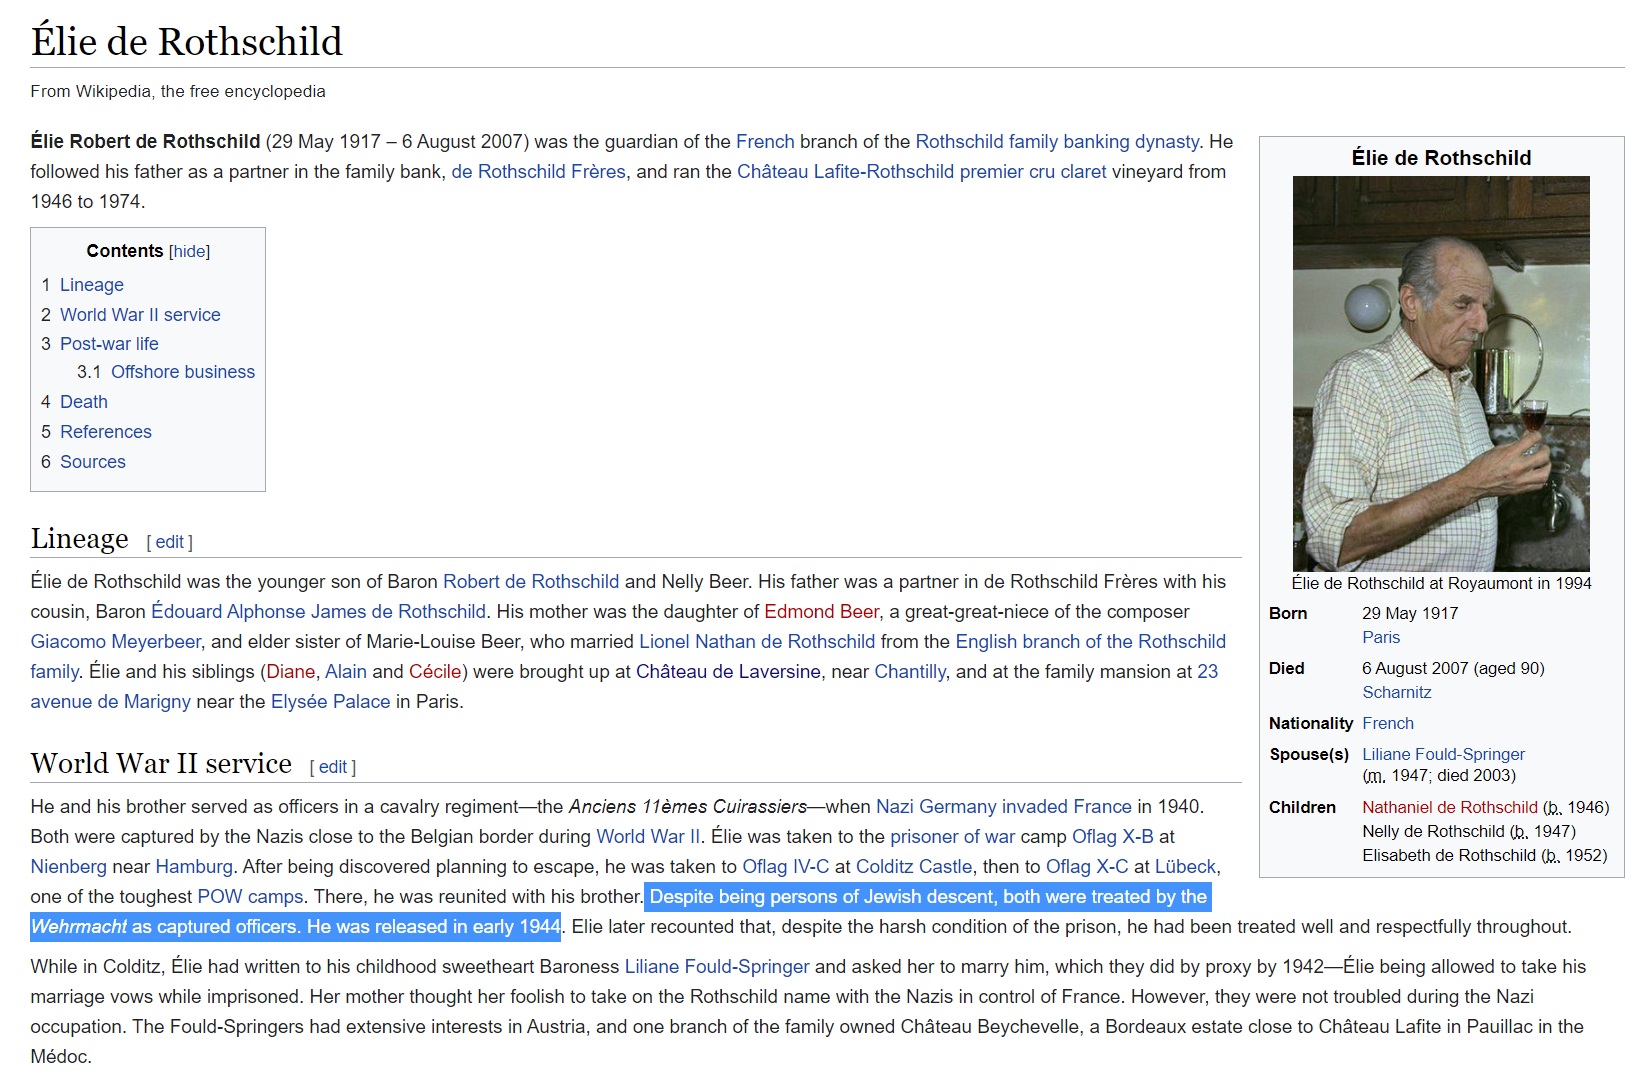Viewport: 1642px width, 1091px height.
Task: Visit the Château de Laversine link
Action: pos(728,672)
